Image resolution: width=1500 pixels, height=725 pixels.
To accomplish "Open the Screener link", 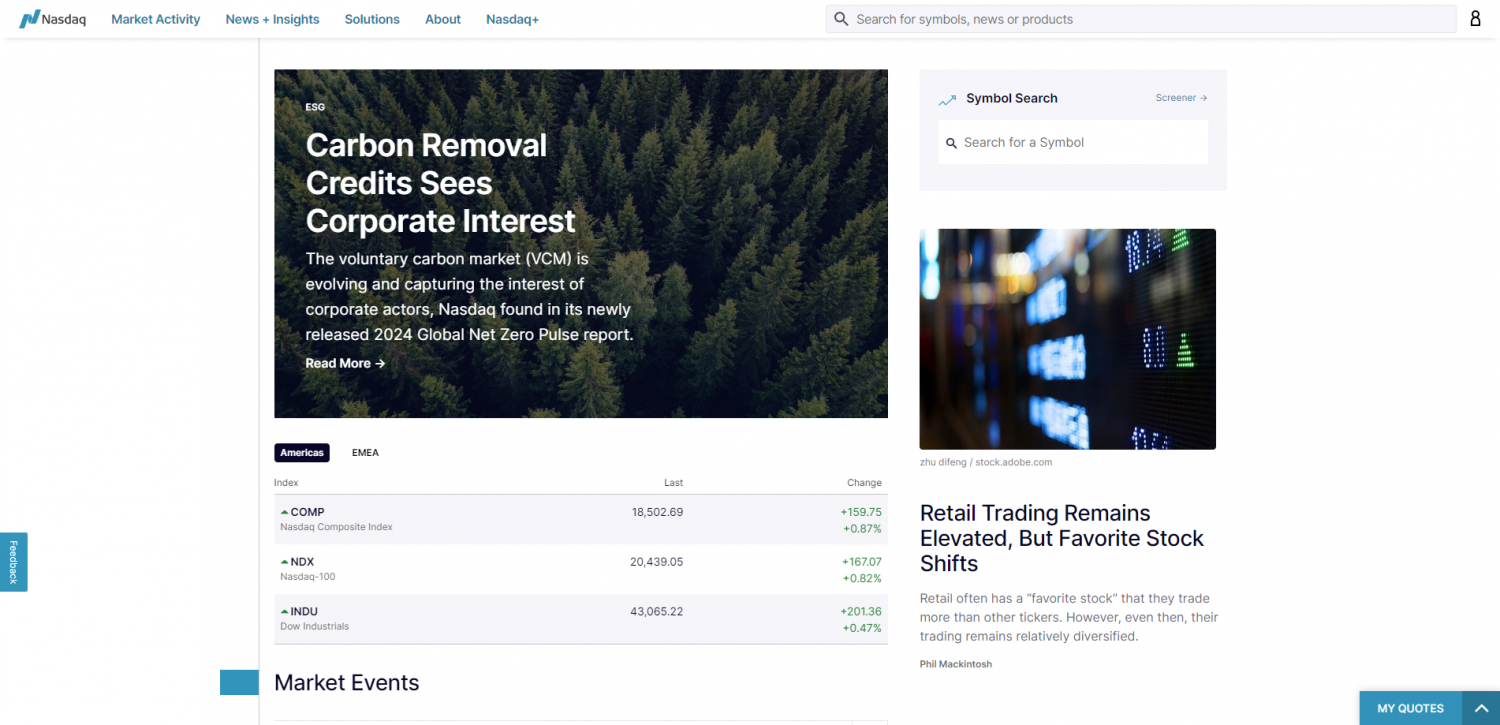I will [1181, 98].
